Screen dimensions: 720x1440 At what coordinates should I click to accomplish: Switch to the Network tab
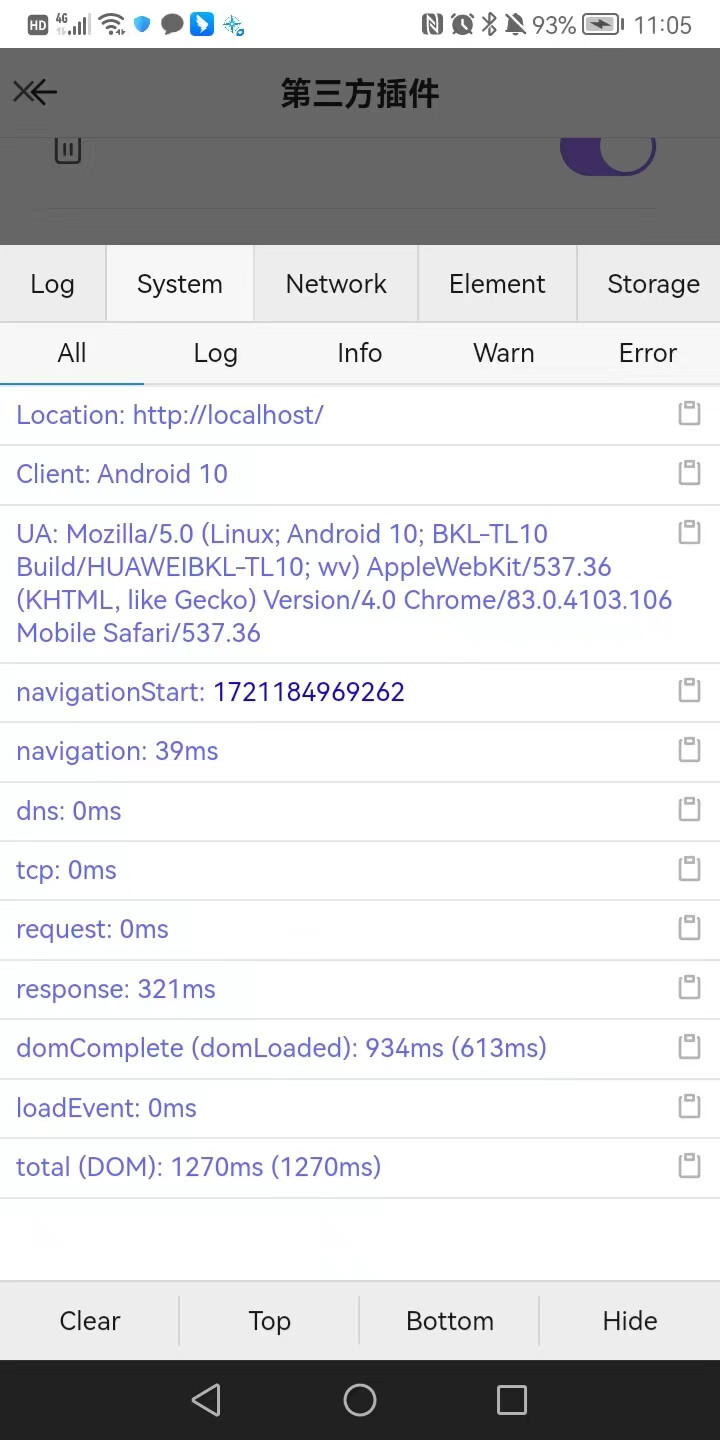(336, 284)
